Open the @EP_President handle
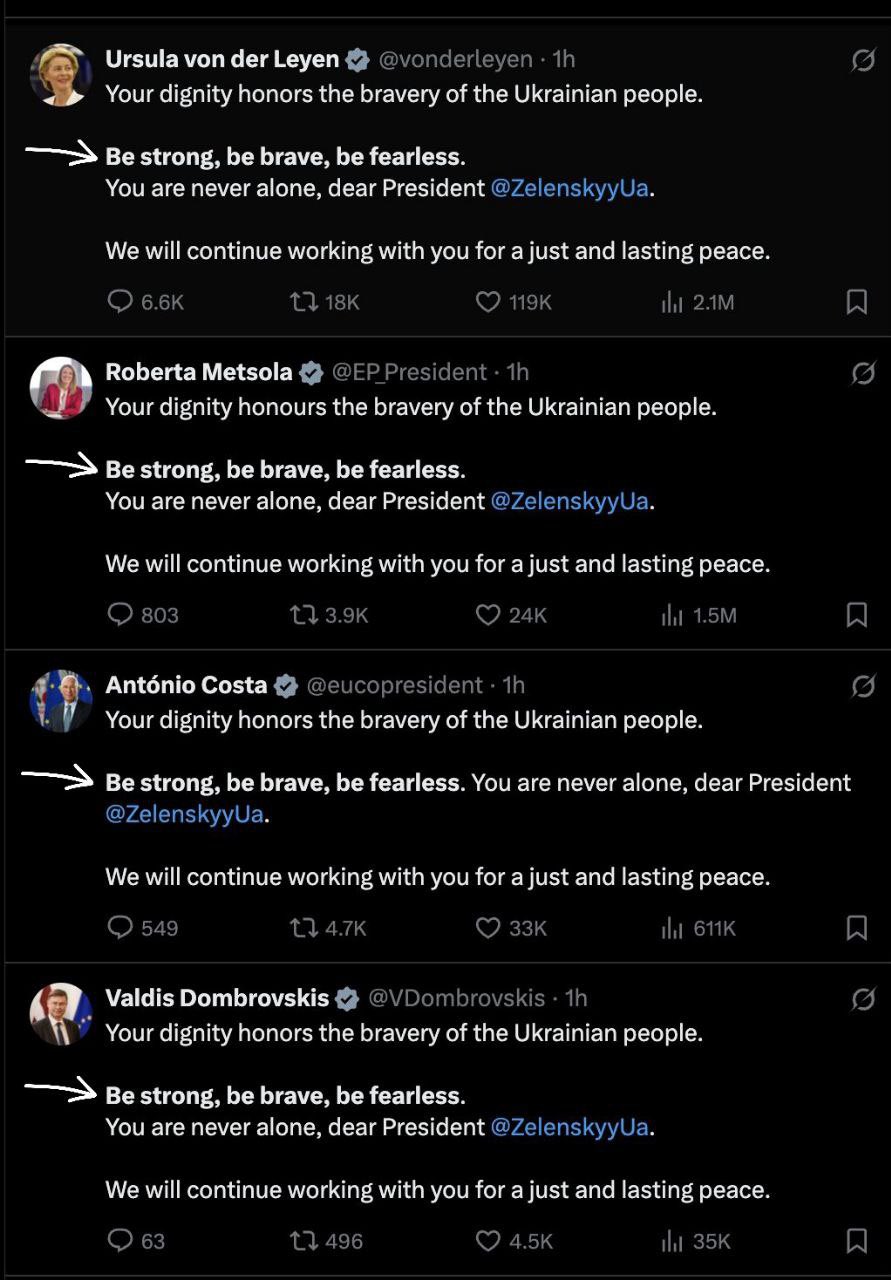 [x=409, y=372]
